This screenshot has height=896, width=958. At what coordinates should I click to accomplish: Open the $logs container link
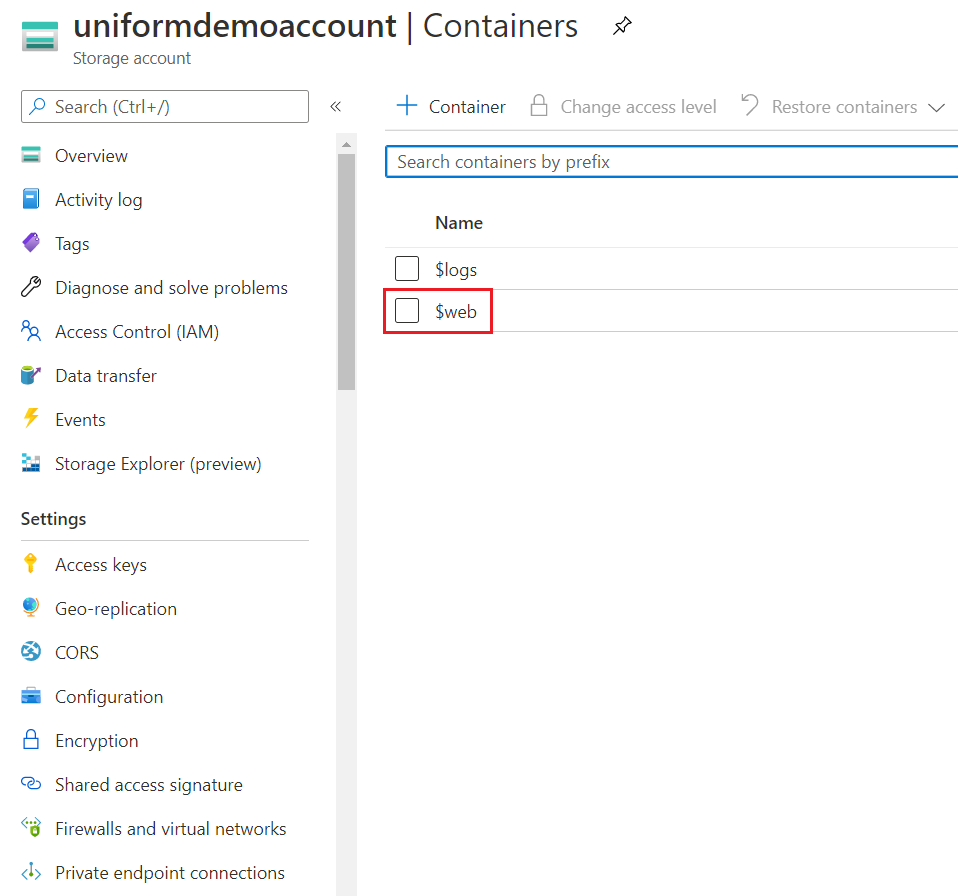456,269
